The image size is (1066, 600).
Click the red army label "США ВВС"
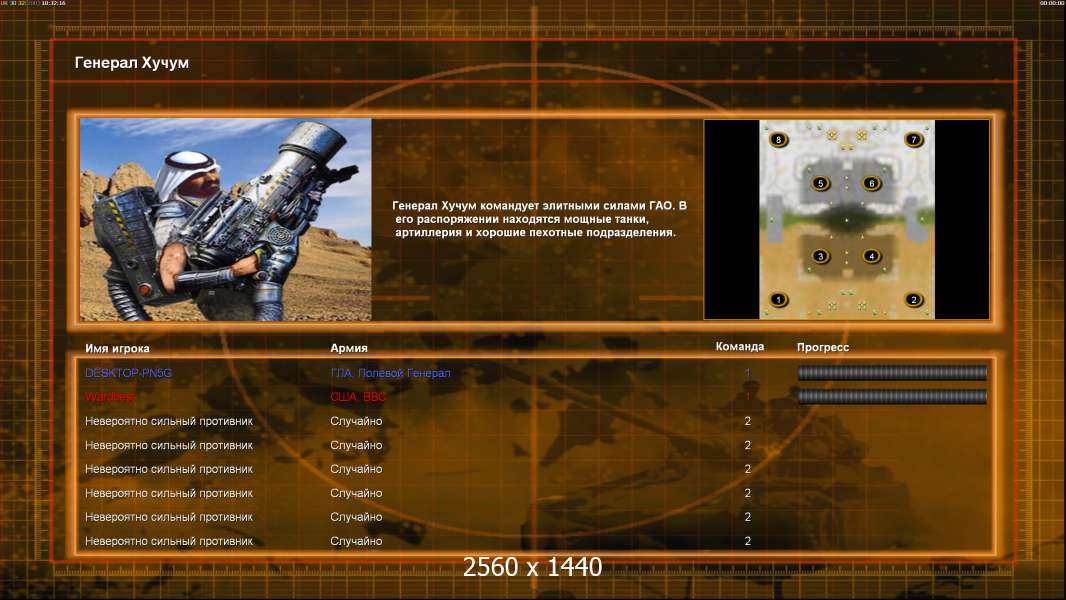coord(358,397)
